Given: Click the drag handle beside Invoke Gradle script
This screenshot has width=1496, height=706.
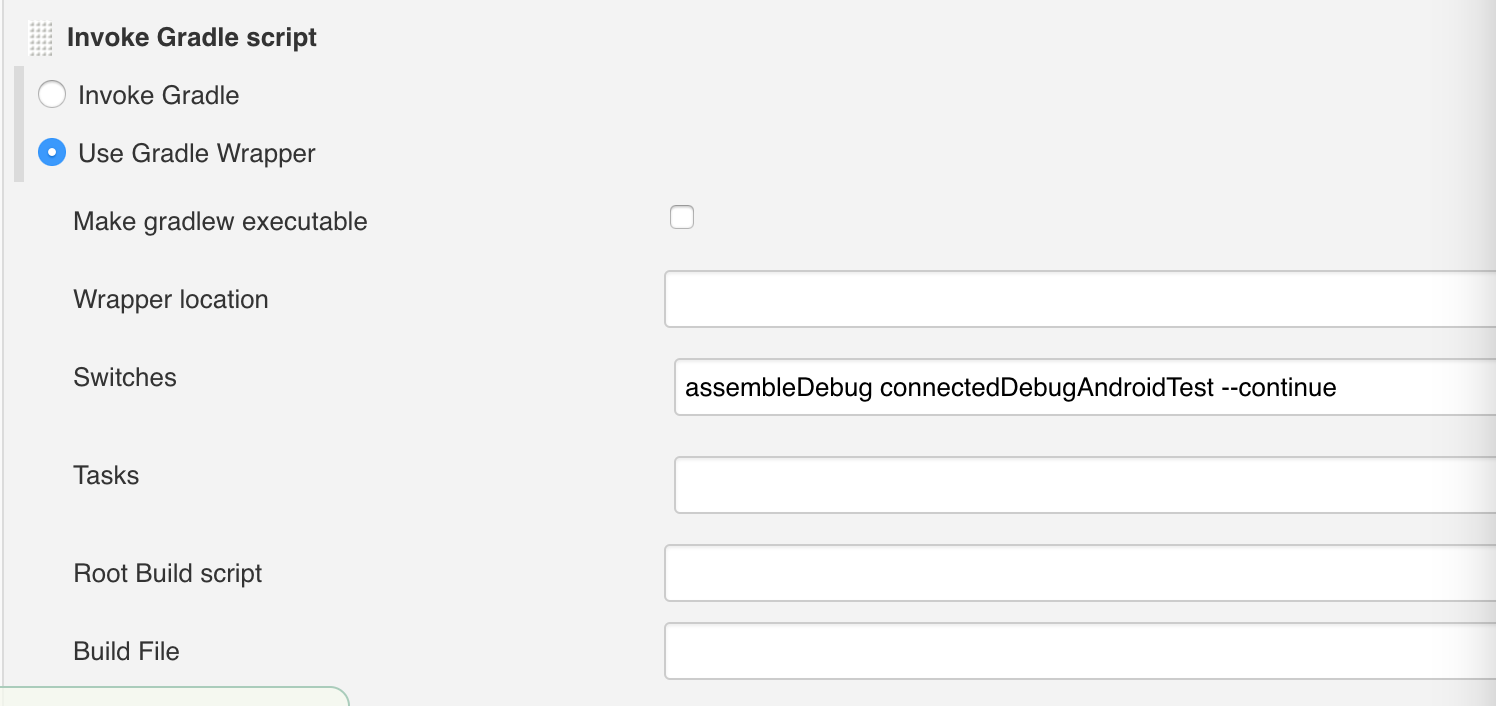Looking at the screenshot, I should click(x=41, y=39).
